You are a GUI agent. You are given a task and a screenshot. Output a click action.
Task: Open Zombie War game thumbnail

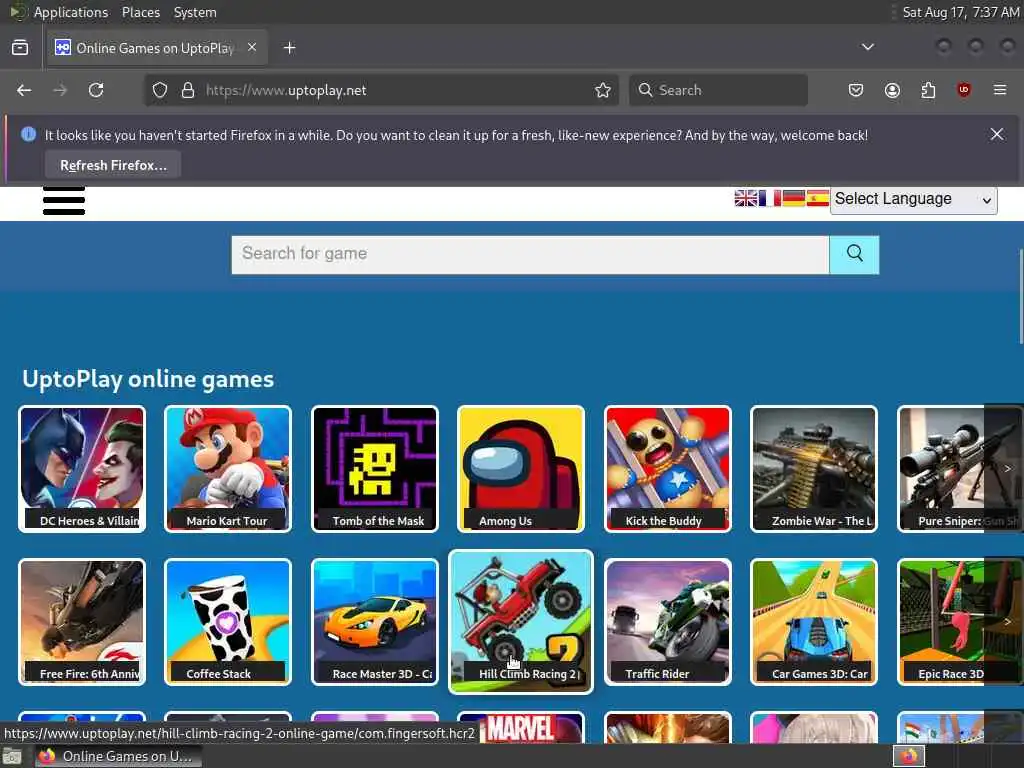click(x=814, y=469)
